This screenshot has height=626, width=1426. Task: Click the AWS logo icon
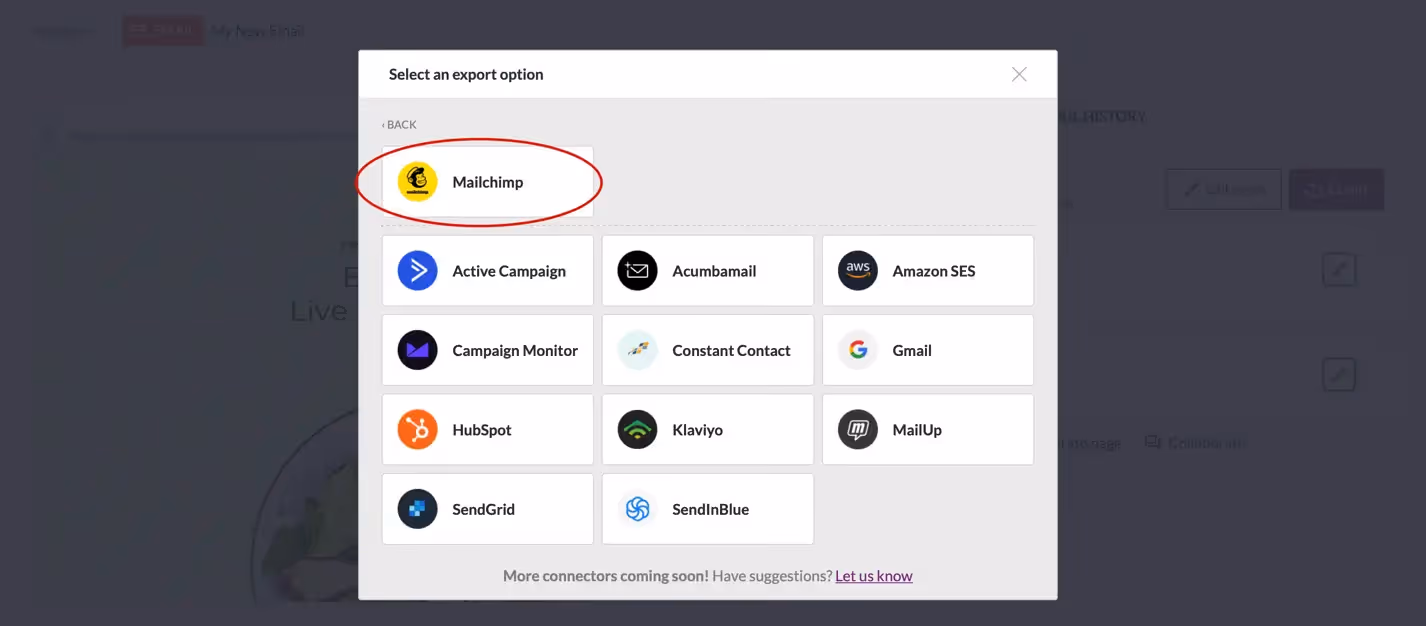[858, 271]
